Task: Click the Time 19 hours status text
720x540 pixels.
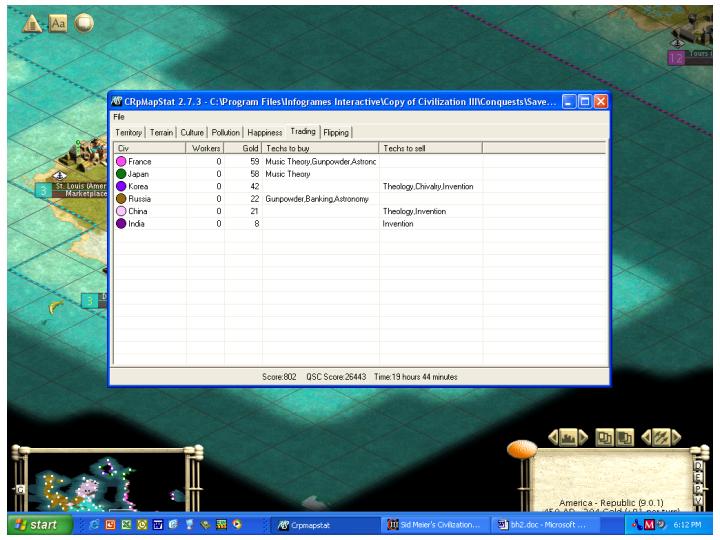Action: (416, 377)
